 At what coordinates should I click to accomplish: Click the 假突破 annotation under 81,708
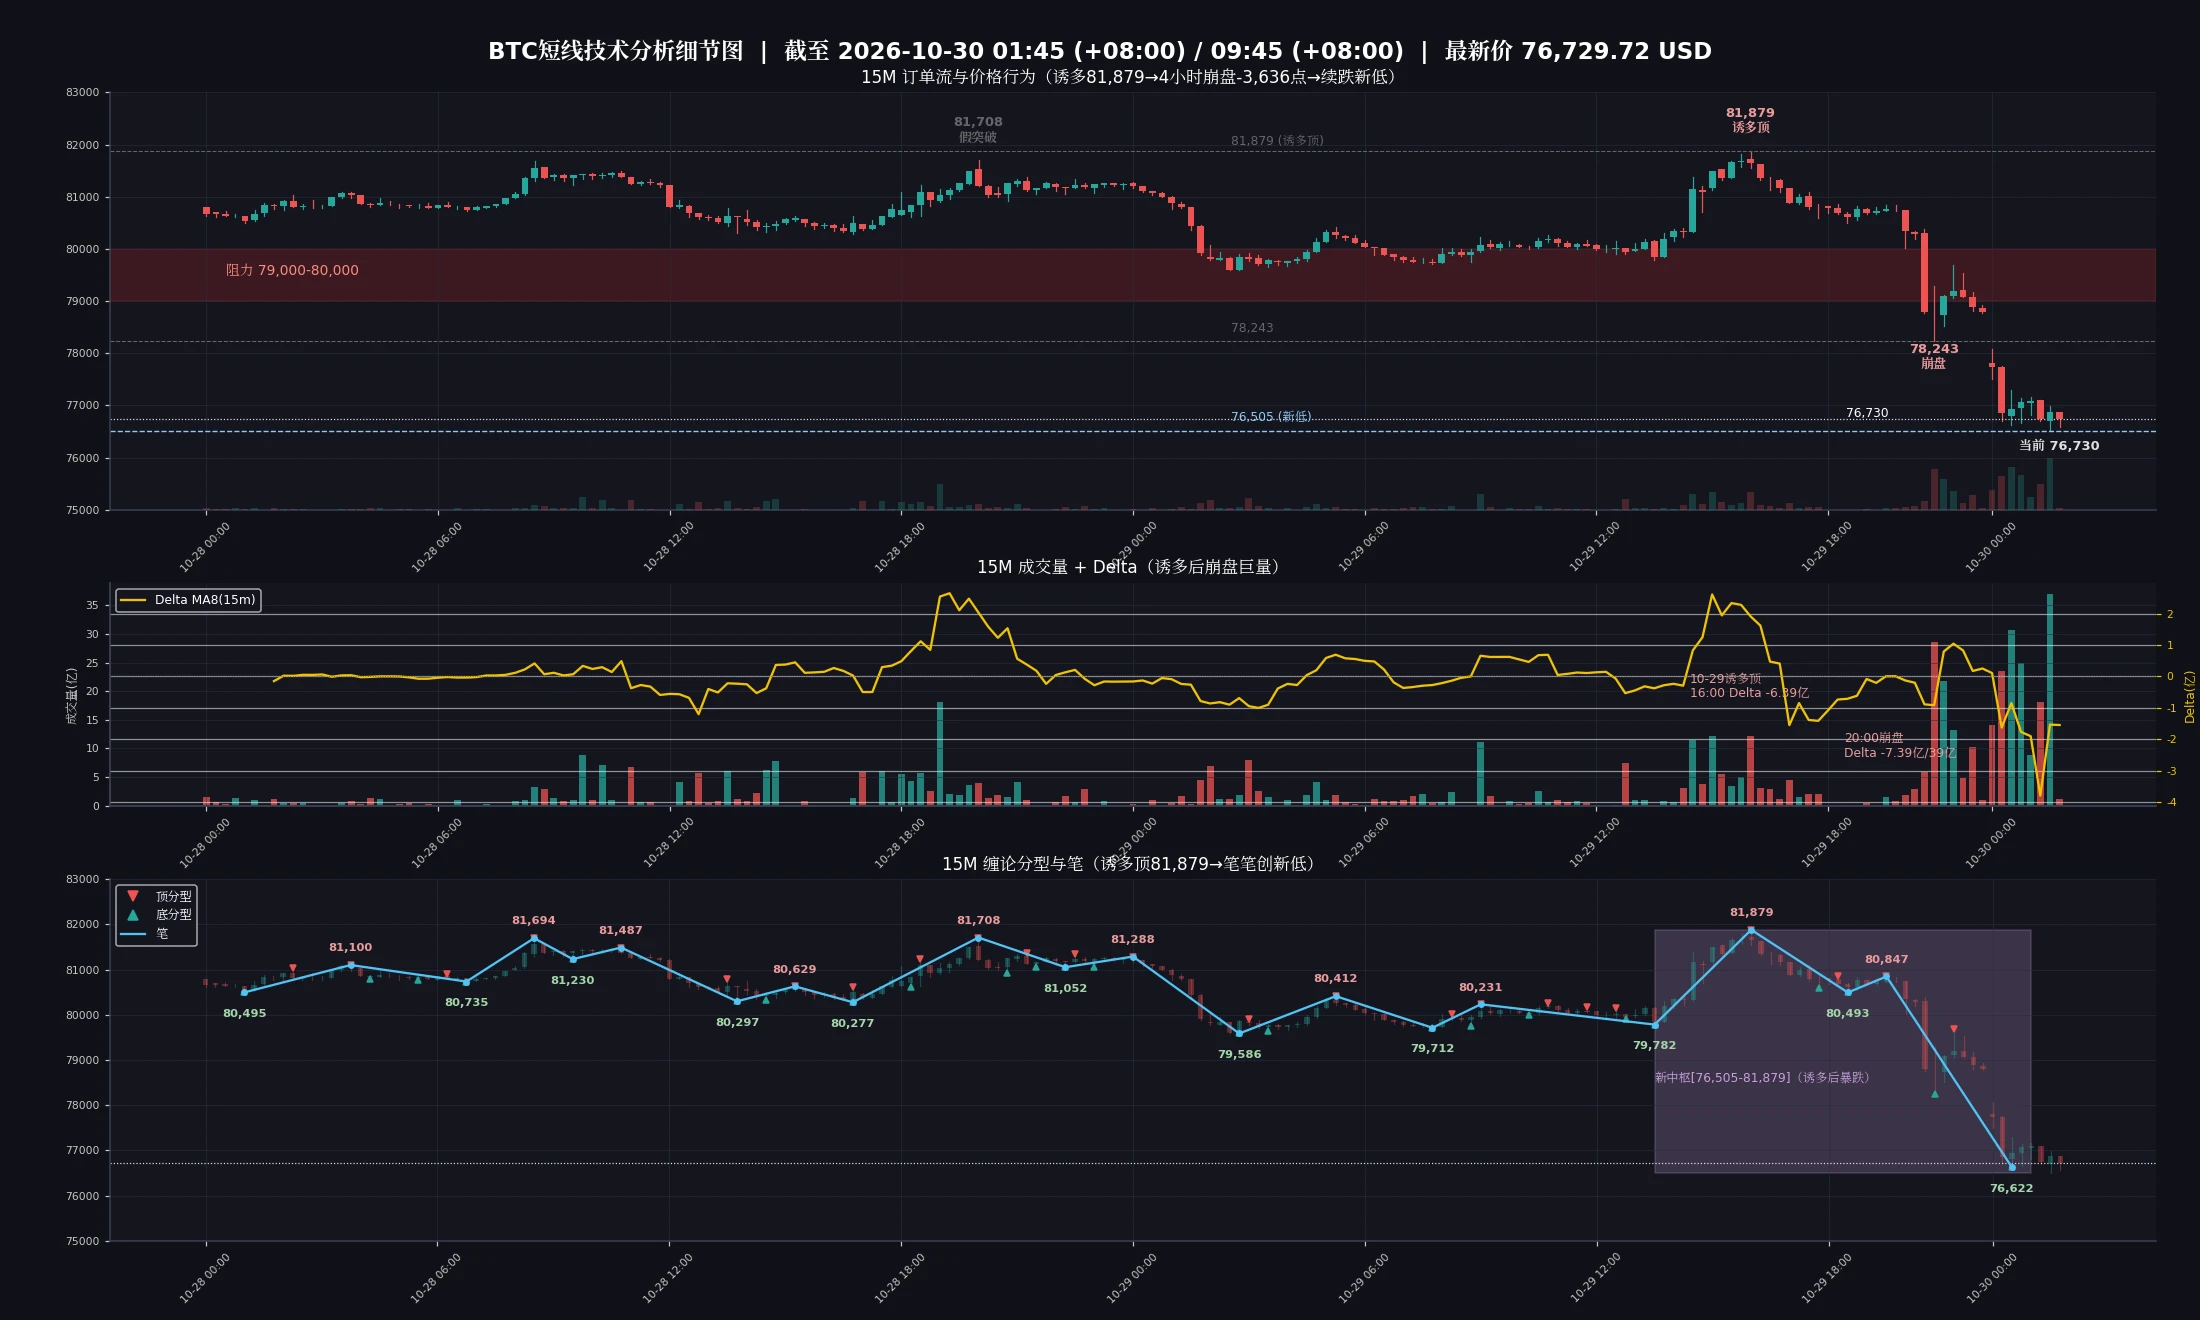(978, 137)
